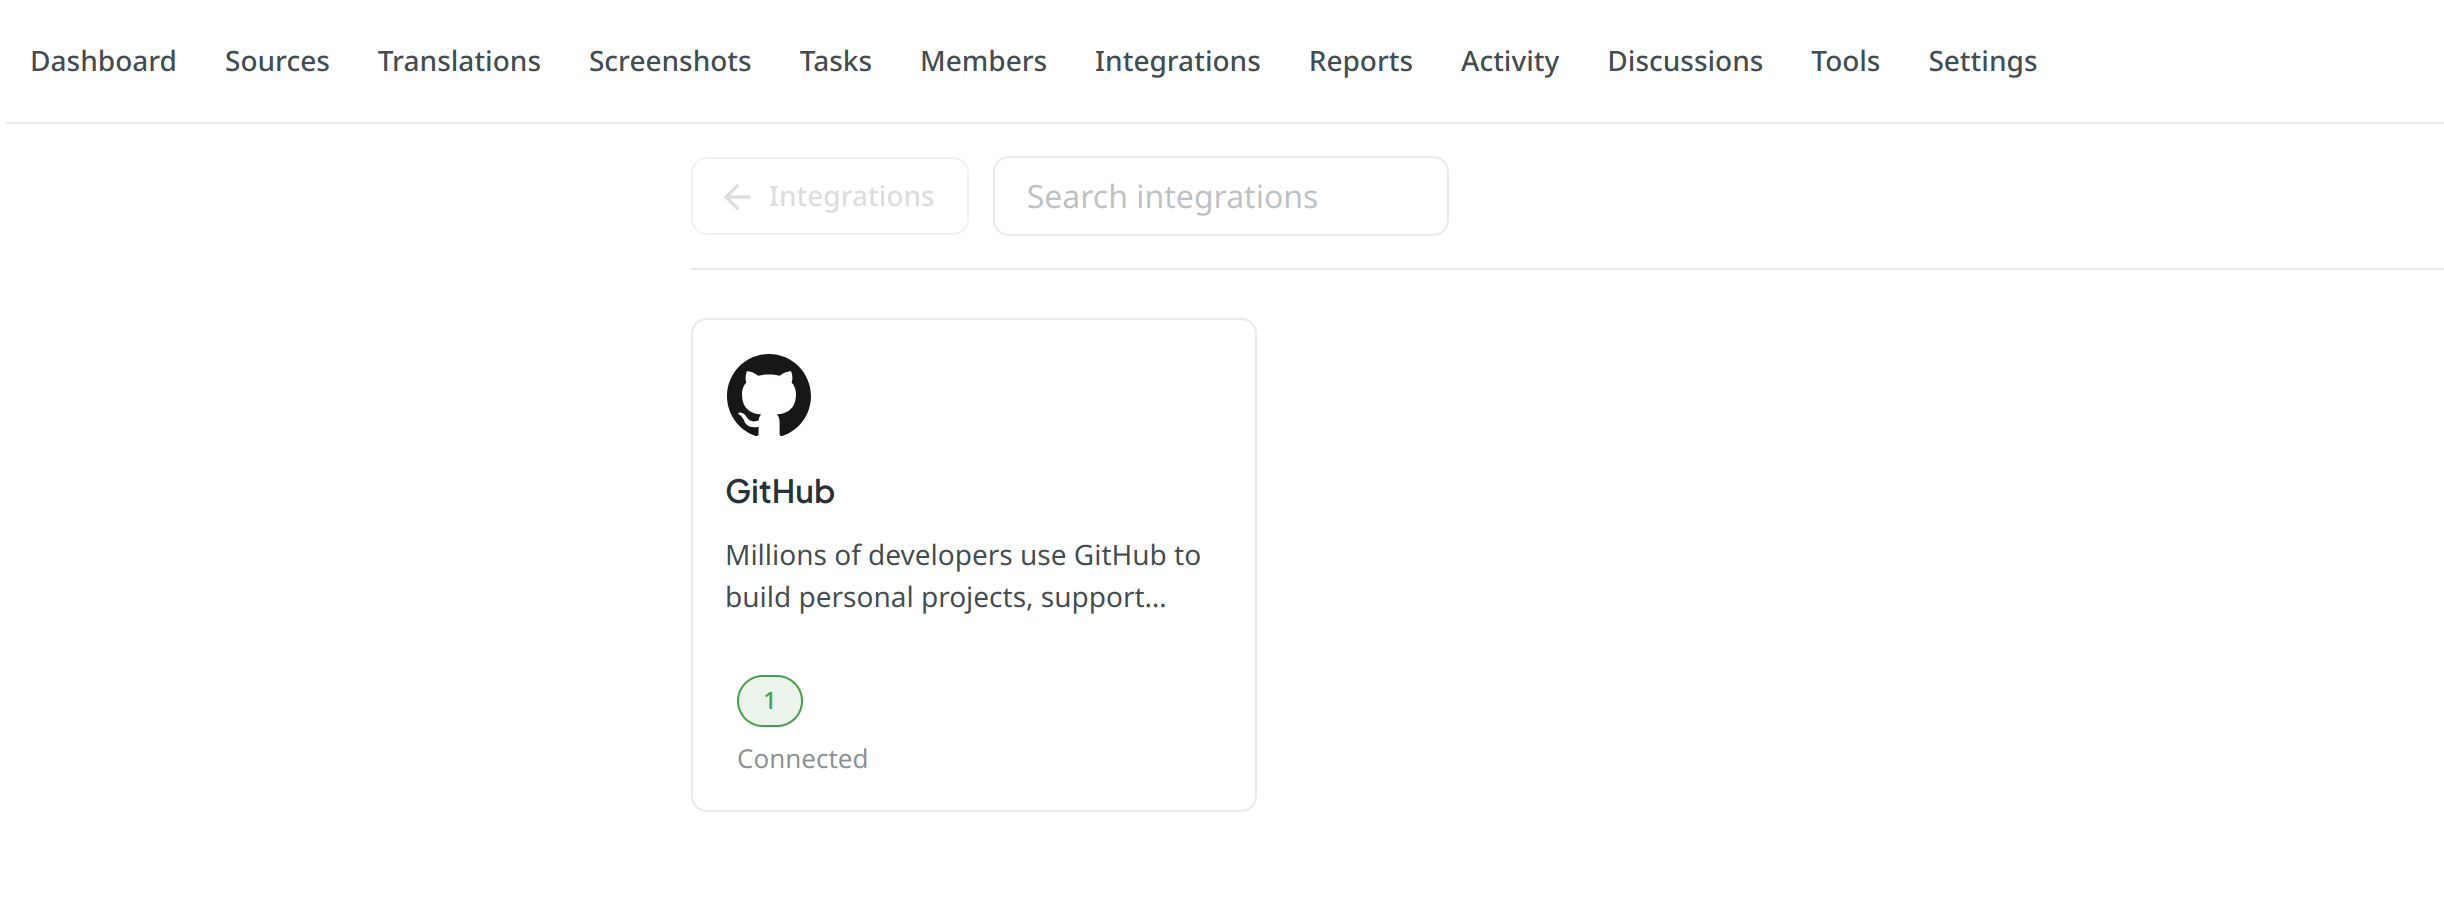Open the Tools tab

tap(1845, 61)
